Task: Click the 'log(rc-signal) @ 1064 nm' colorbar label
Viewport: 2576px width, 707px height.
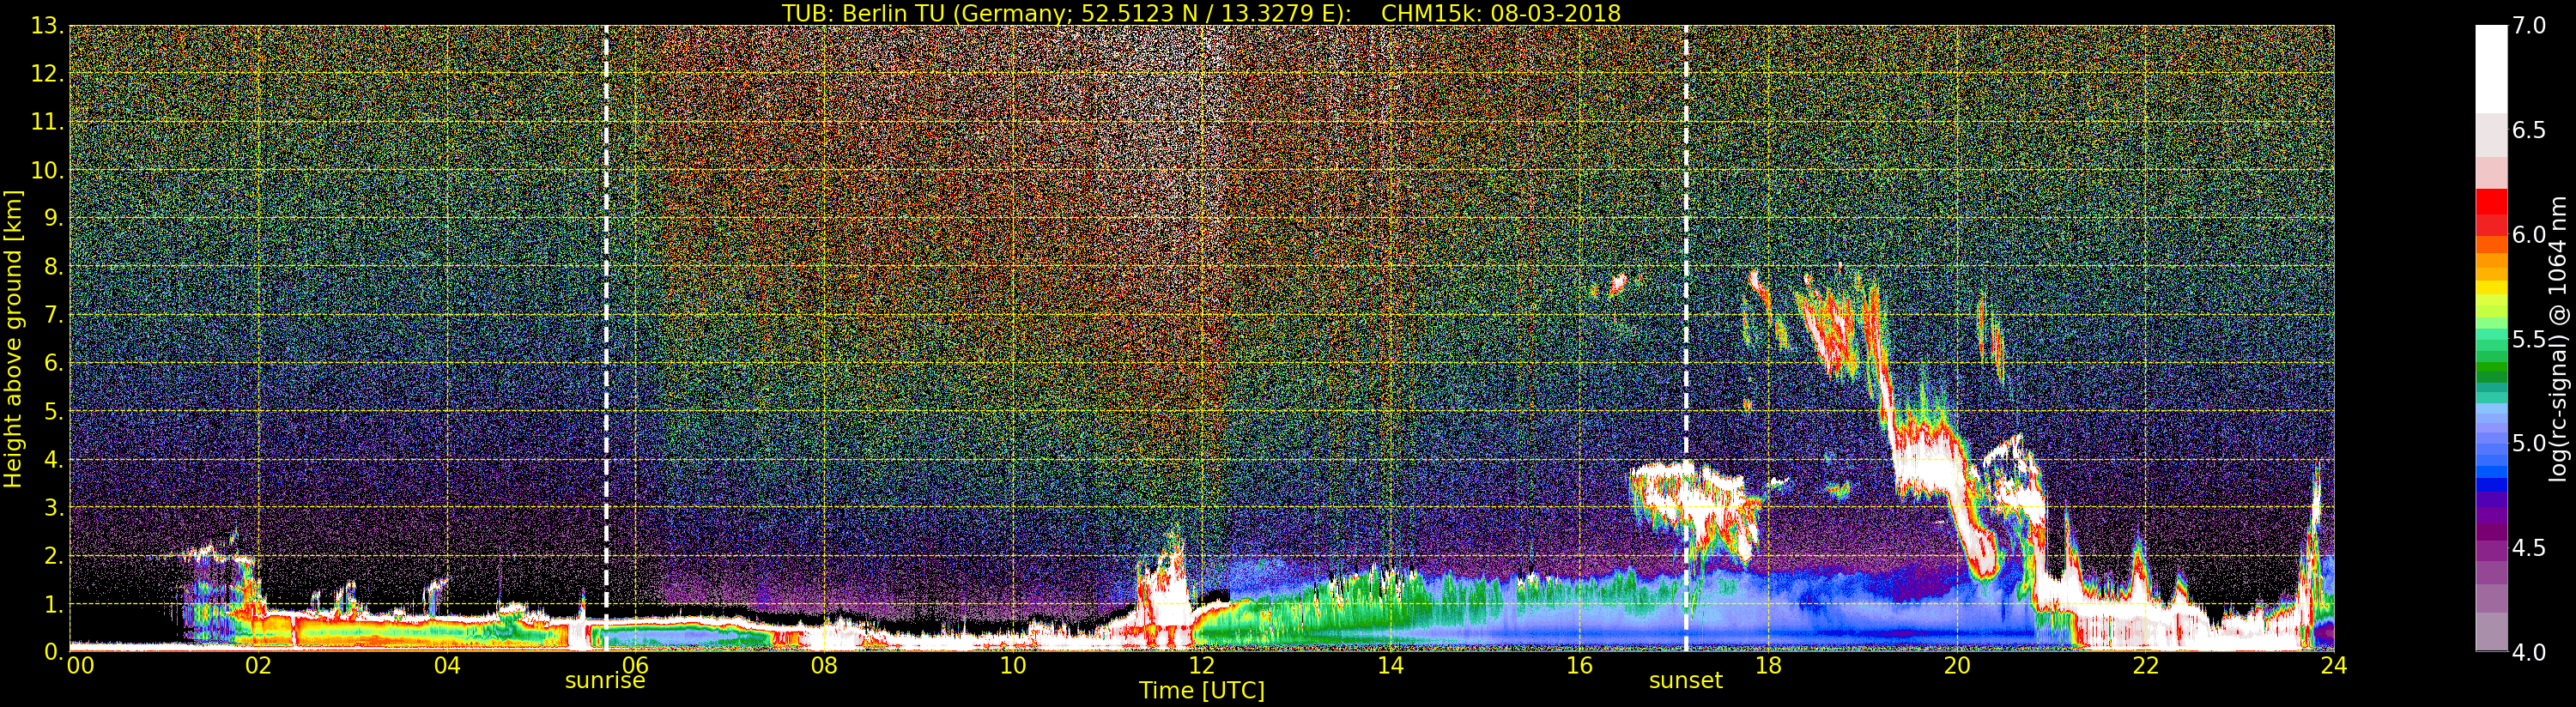Action: point(2559,339)
